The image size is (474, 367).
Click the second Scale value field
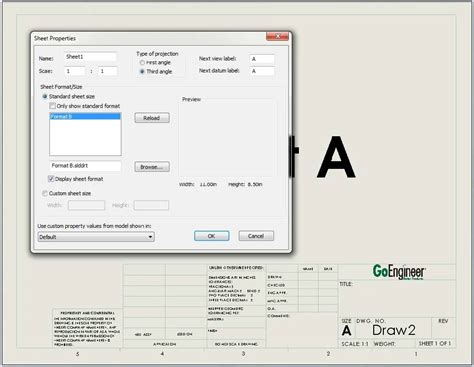[108, 71]
